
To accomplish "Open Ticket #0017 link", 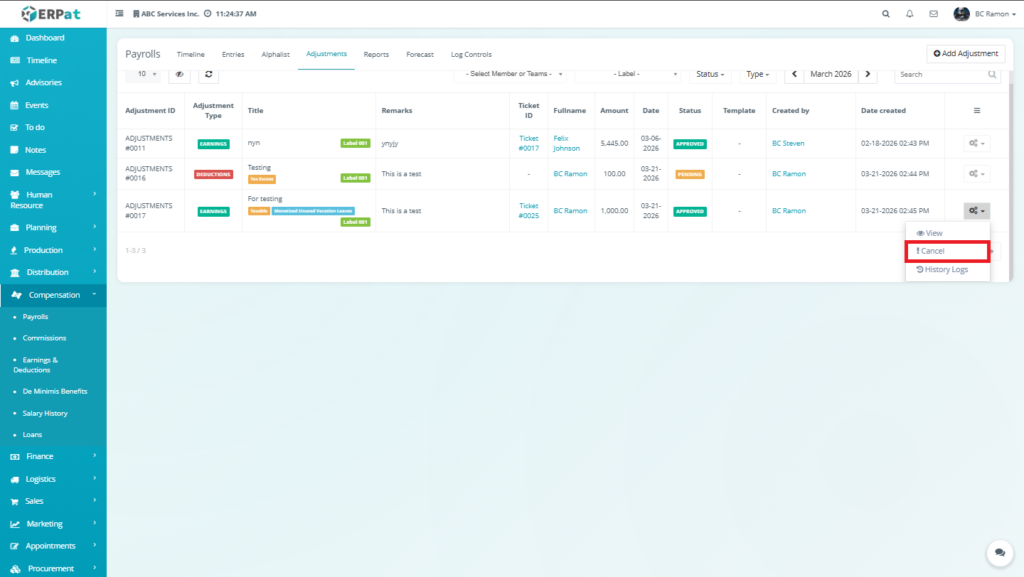I will [528, 143].
